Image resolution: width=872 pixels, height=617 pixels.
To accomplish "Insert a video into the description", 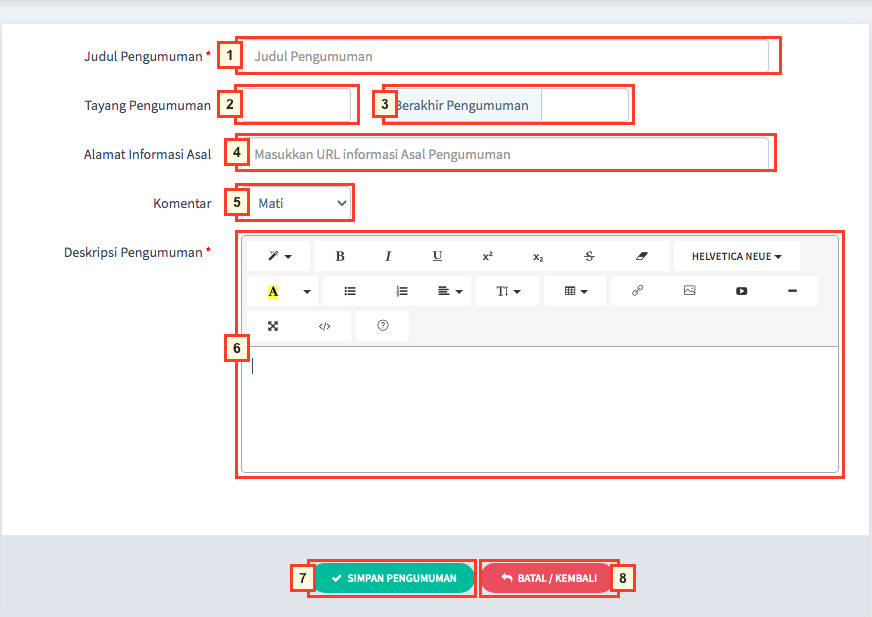I will coord(741,291).
